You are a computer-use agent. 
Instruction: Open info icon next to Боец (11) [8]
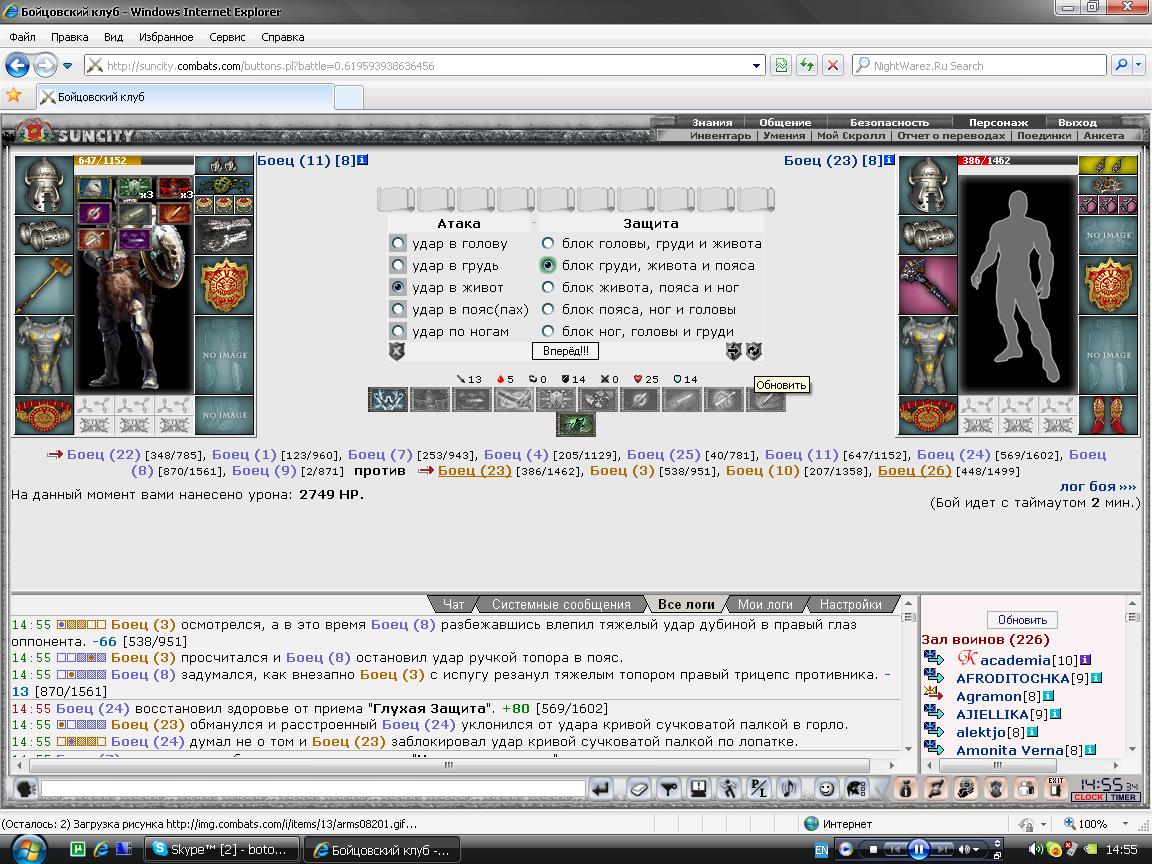point(362,159)
